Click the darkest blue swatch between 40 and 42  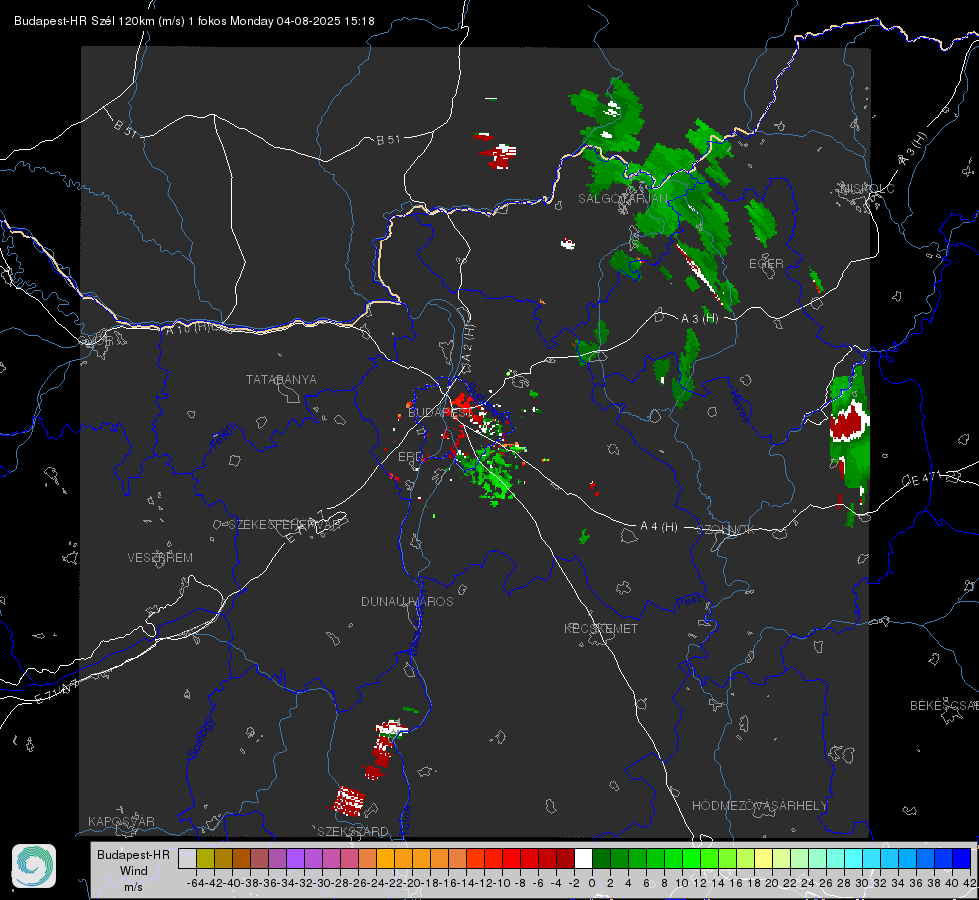pos(962,858)
